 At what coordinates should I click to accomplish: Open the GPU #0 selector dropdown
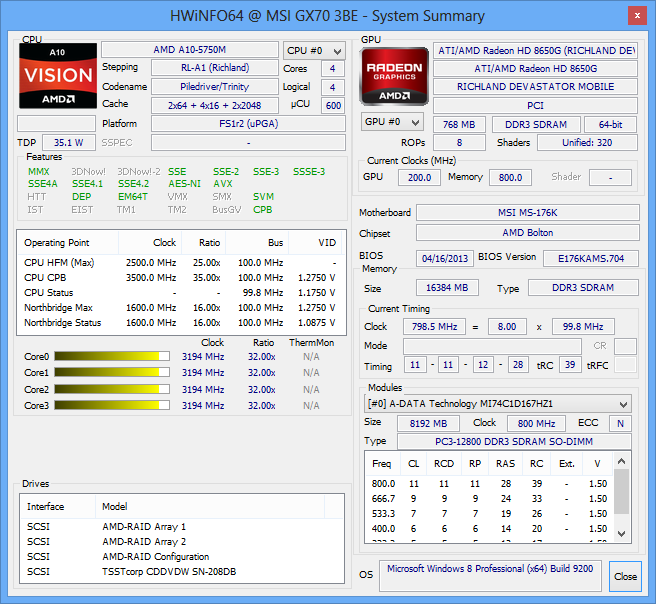pyautogui.click(x=392, y=122)
